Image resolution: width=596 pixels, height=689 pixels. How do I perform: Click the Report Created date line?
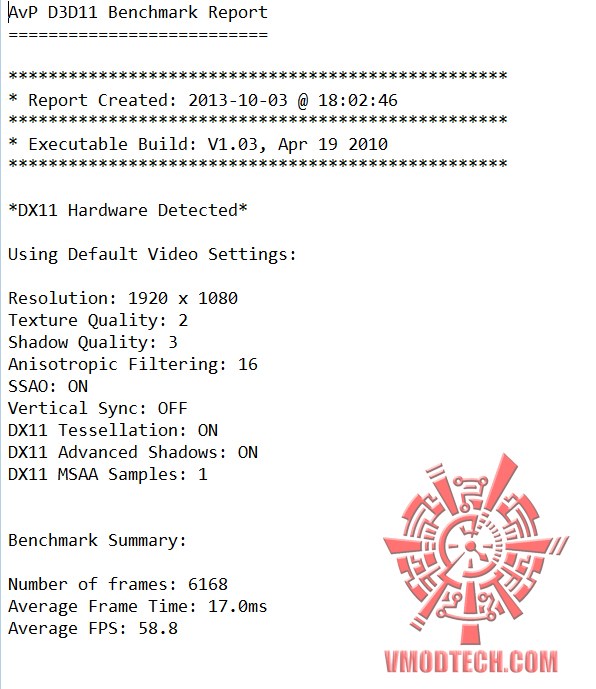pyautogui.click(x=203, y=101)
